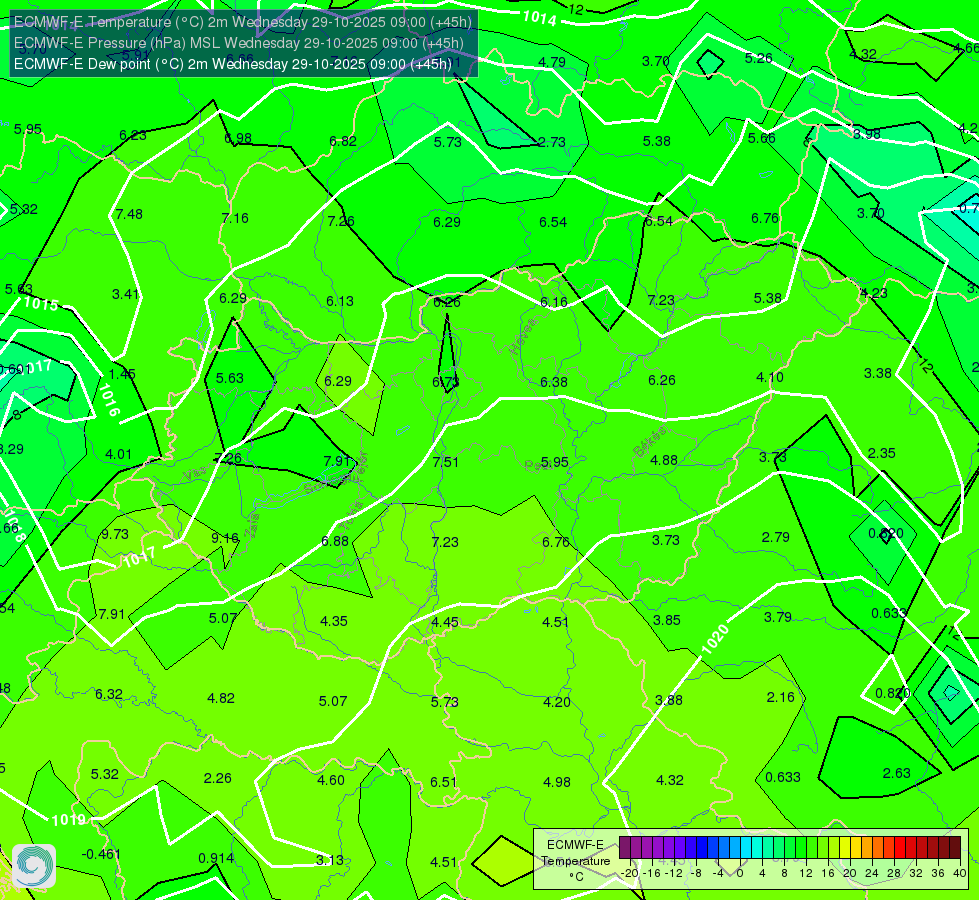Click the dew point value 7.16
The width and height of the screenshot is (979, 900).
235,218
